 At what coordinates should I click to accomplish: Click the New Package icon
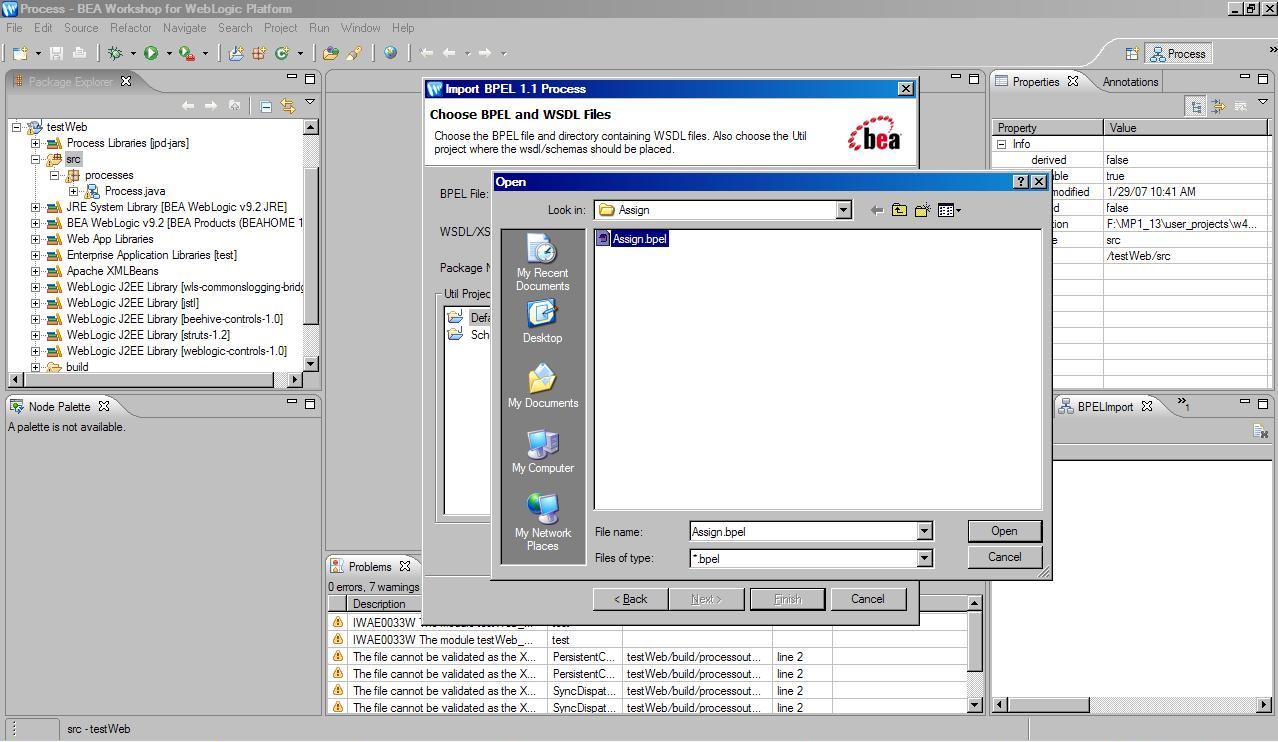pos(258,53)
